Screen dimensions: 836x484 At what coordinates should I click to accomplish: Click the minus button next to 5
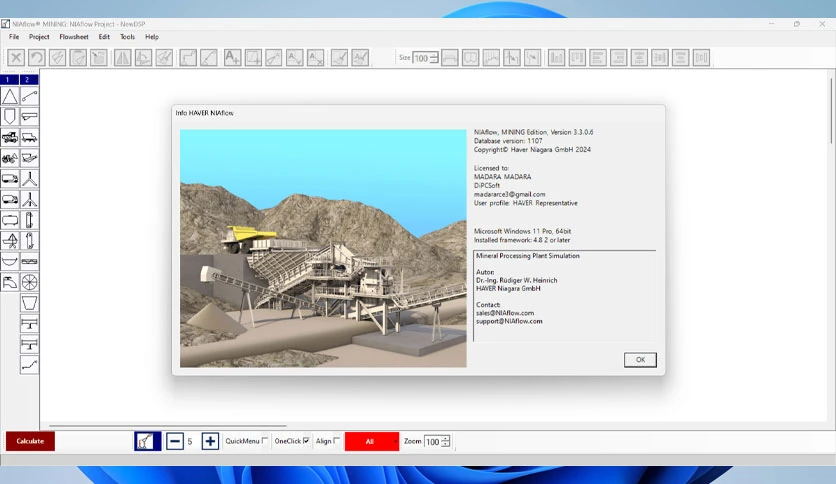175,441
